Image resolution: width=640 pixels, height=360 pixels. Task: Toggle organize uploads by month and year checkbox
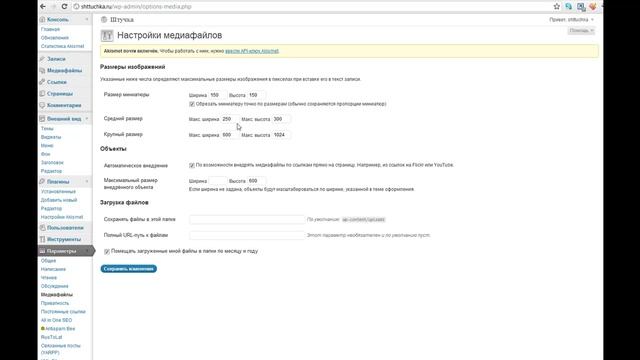(107, 251)
